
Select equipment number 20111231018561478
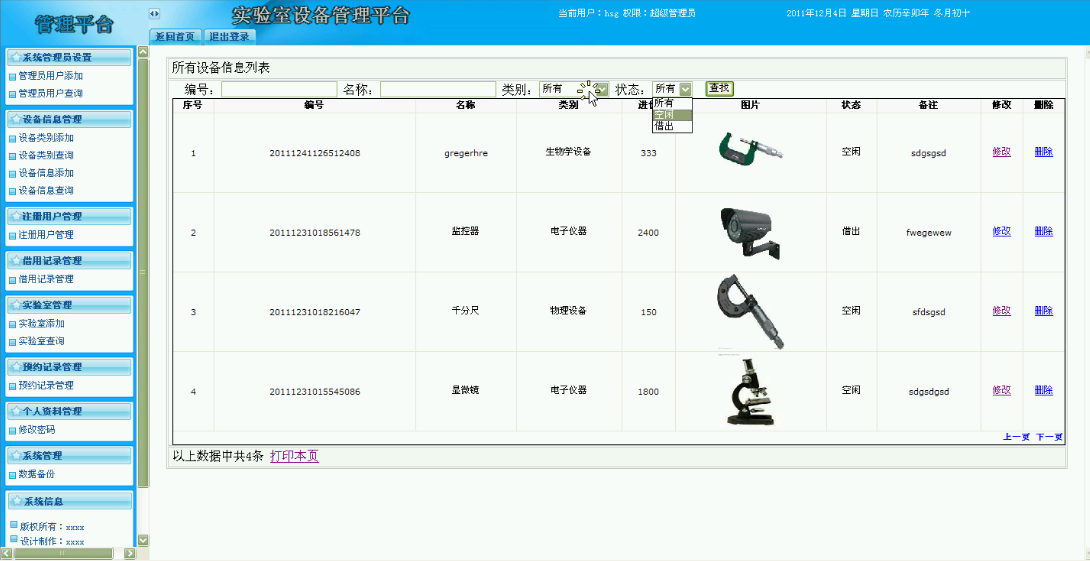(x=315, y=232)
